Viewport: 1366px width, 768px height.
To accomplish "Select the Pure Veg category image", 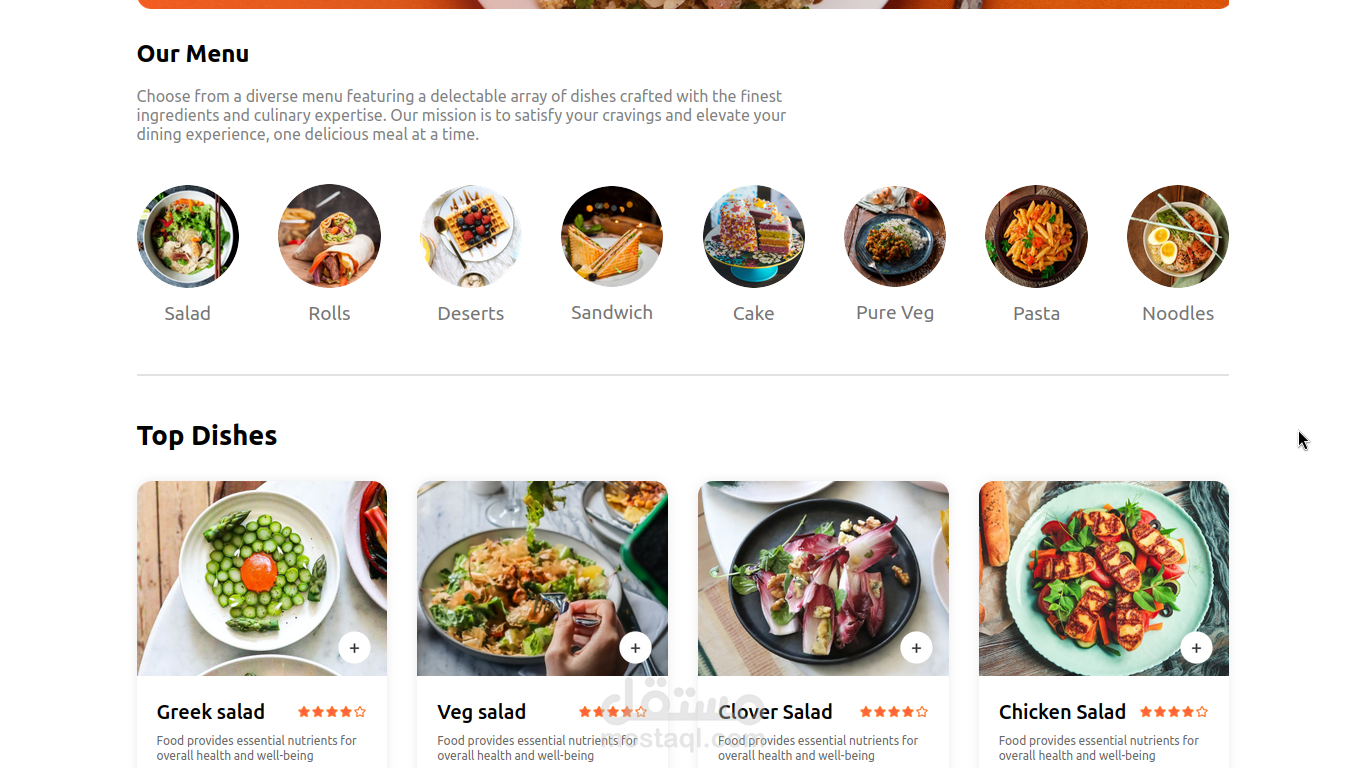I will click(895, 236).
